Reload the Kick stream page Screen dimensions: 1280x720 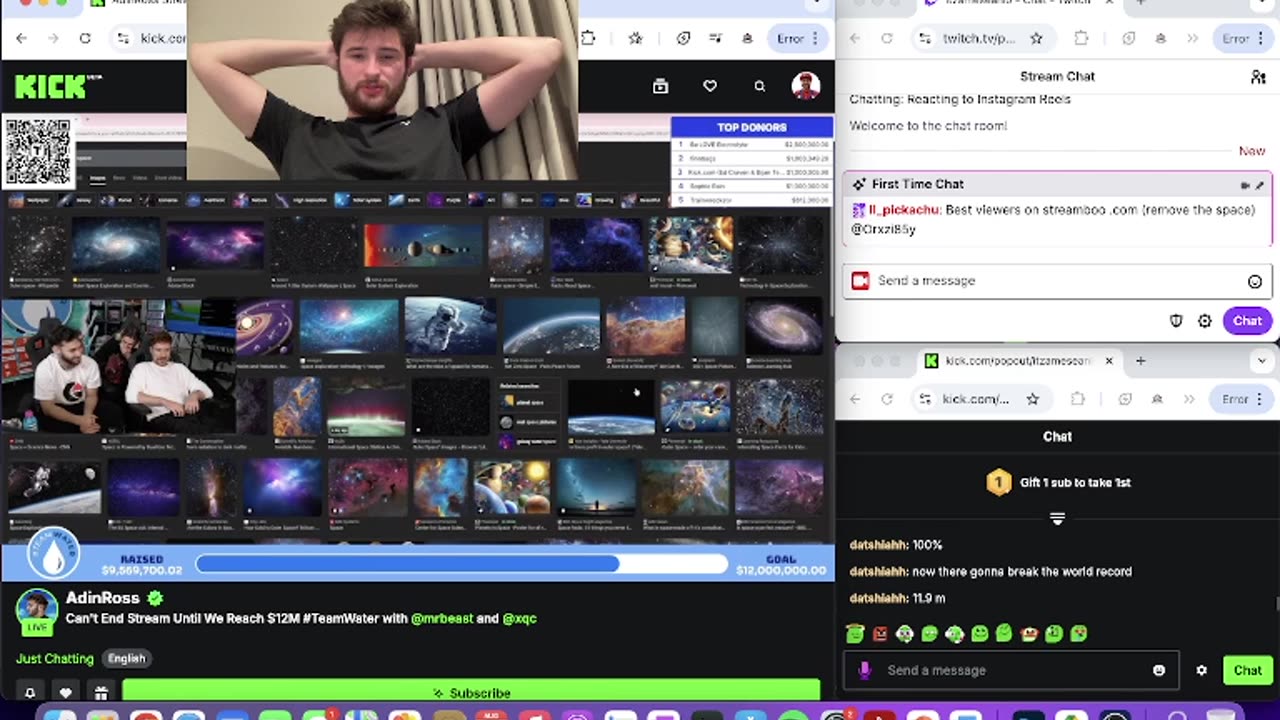85,38
